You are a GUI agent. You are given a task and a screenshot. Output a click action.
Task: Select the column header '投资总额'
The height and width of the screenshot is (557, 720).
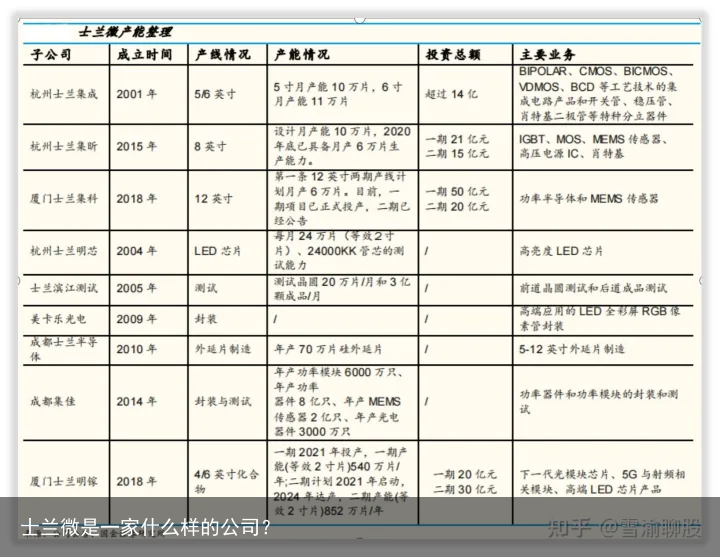(453, 55)
